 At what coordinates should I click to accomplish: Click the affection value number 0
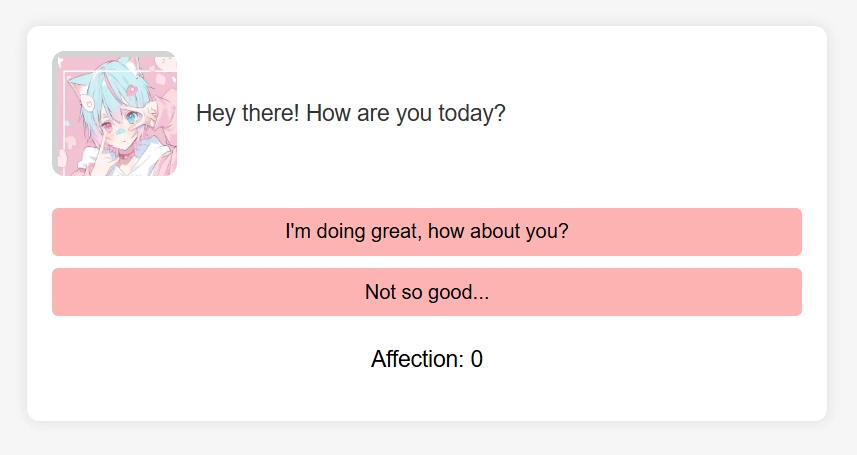click(477, 359)
